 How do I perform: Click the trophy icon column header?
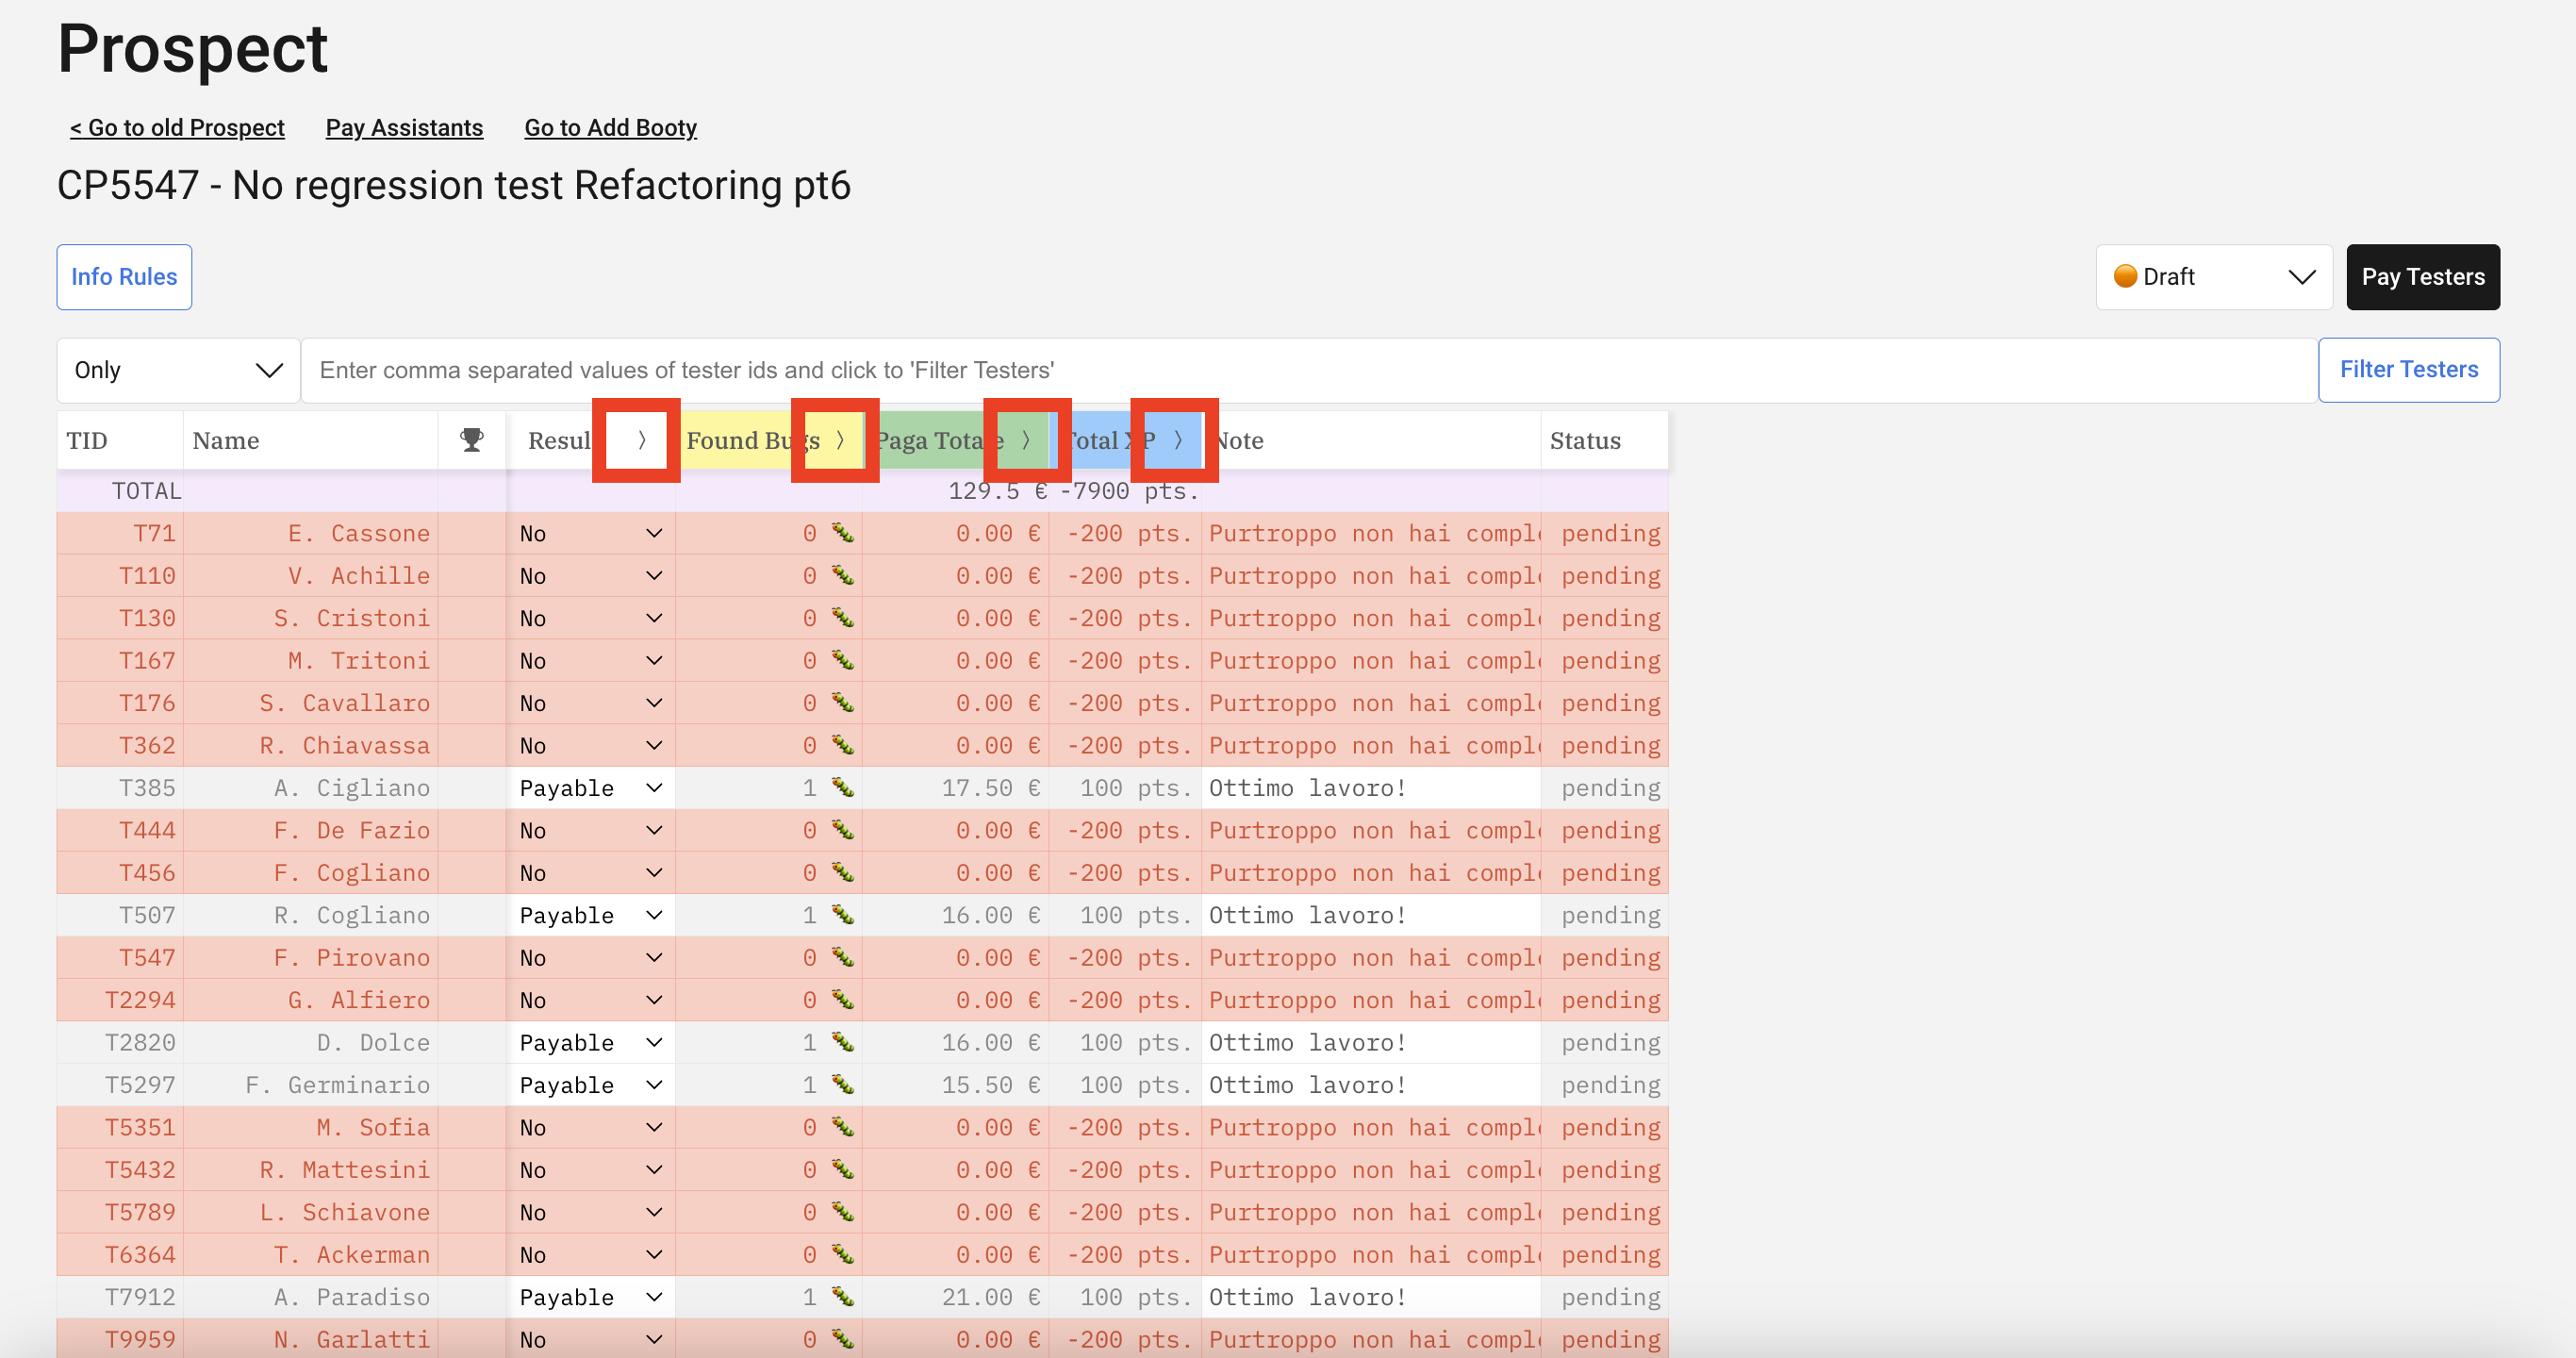click(472, 440)
